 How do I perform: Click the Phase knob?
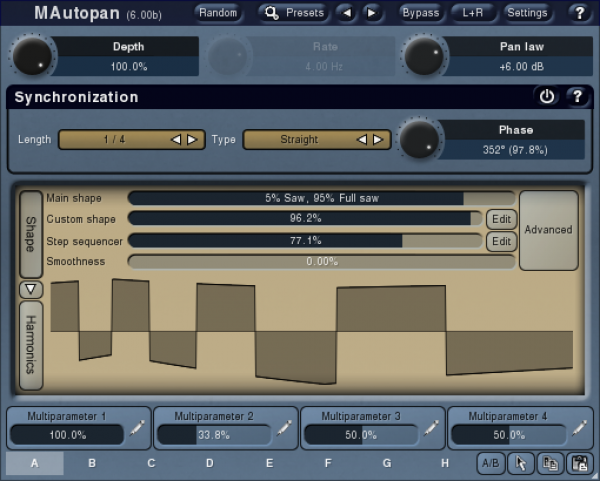coord(420,139)
